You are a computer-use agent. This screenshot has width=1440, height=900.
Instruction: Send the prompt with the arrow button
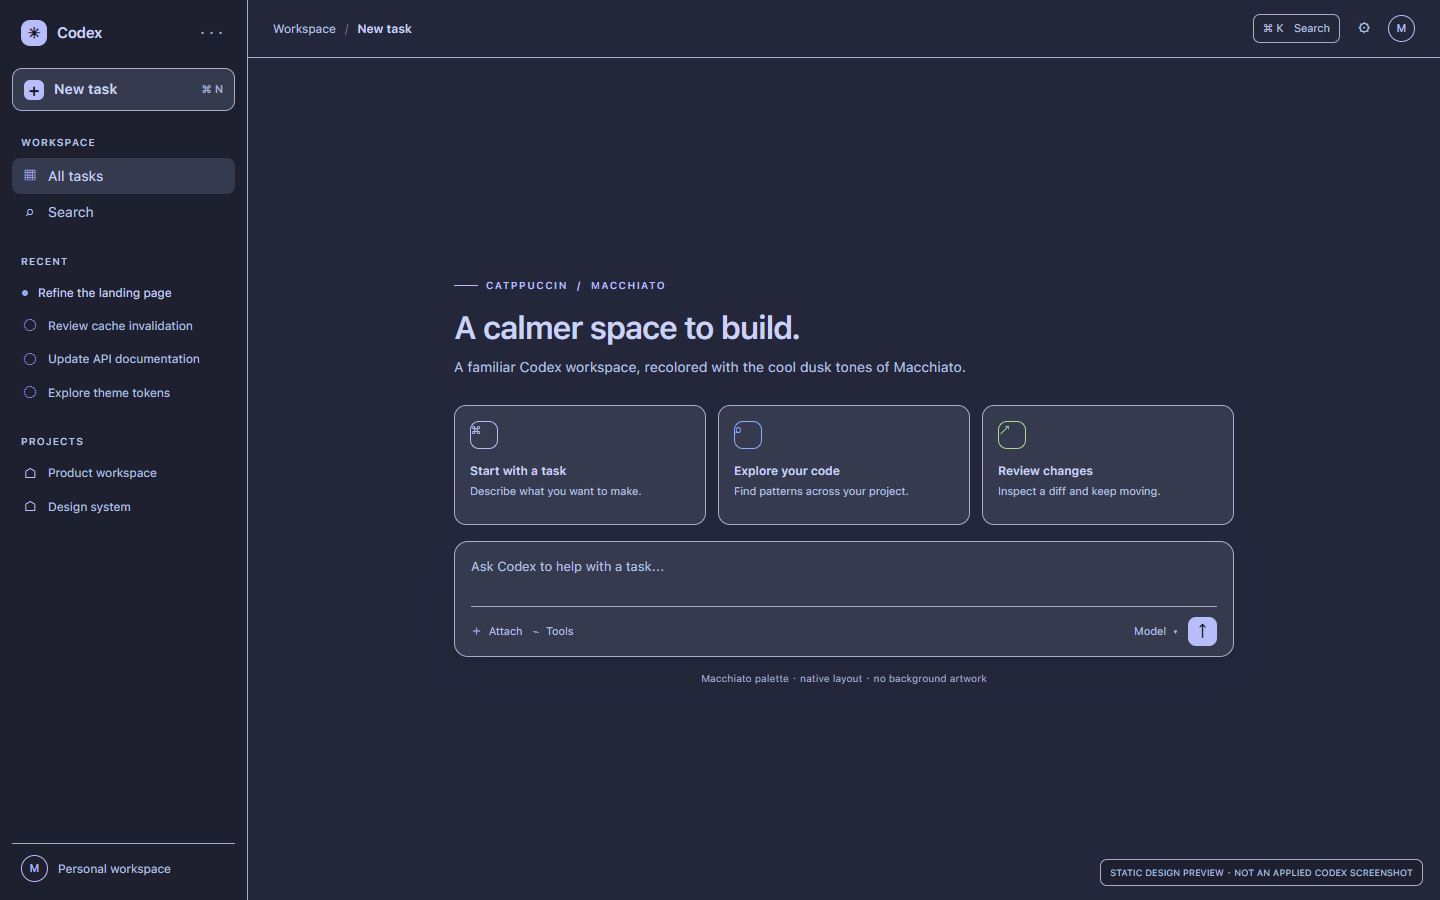tap(1202, 631)
